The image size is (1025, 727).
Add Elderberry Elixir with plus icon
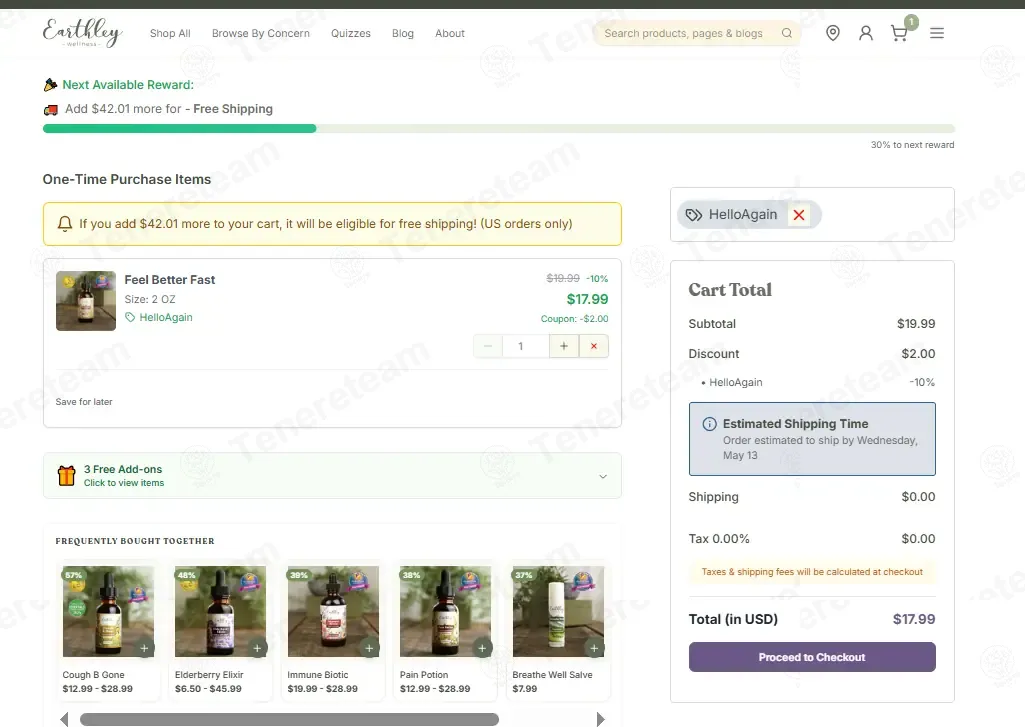[x=257, y=649]
